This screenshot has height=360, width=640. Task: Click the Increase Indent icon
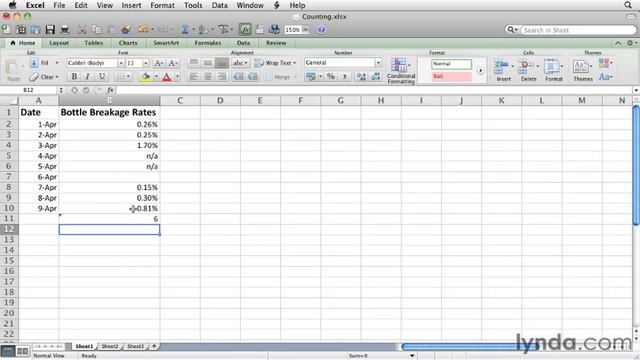pyautogui.click(x=253, y=76)
